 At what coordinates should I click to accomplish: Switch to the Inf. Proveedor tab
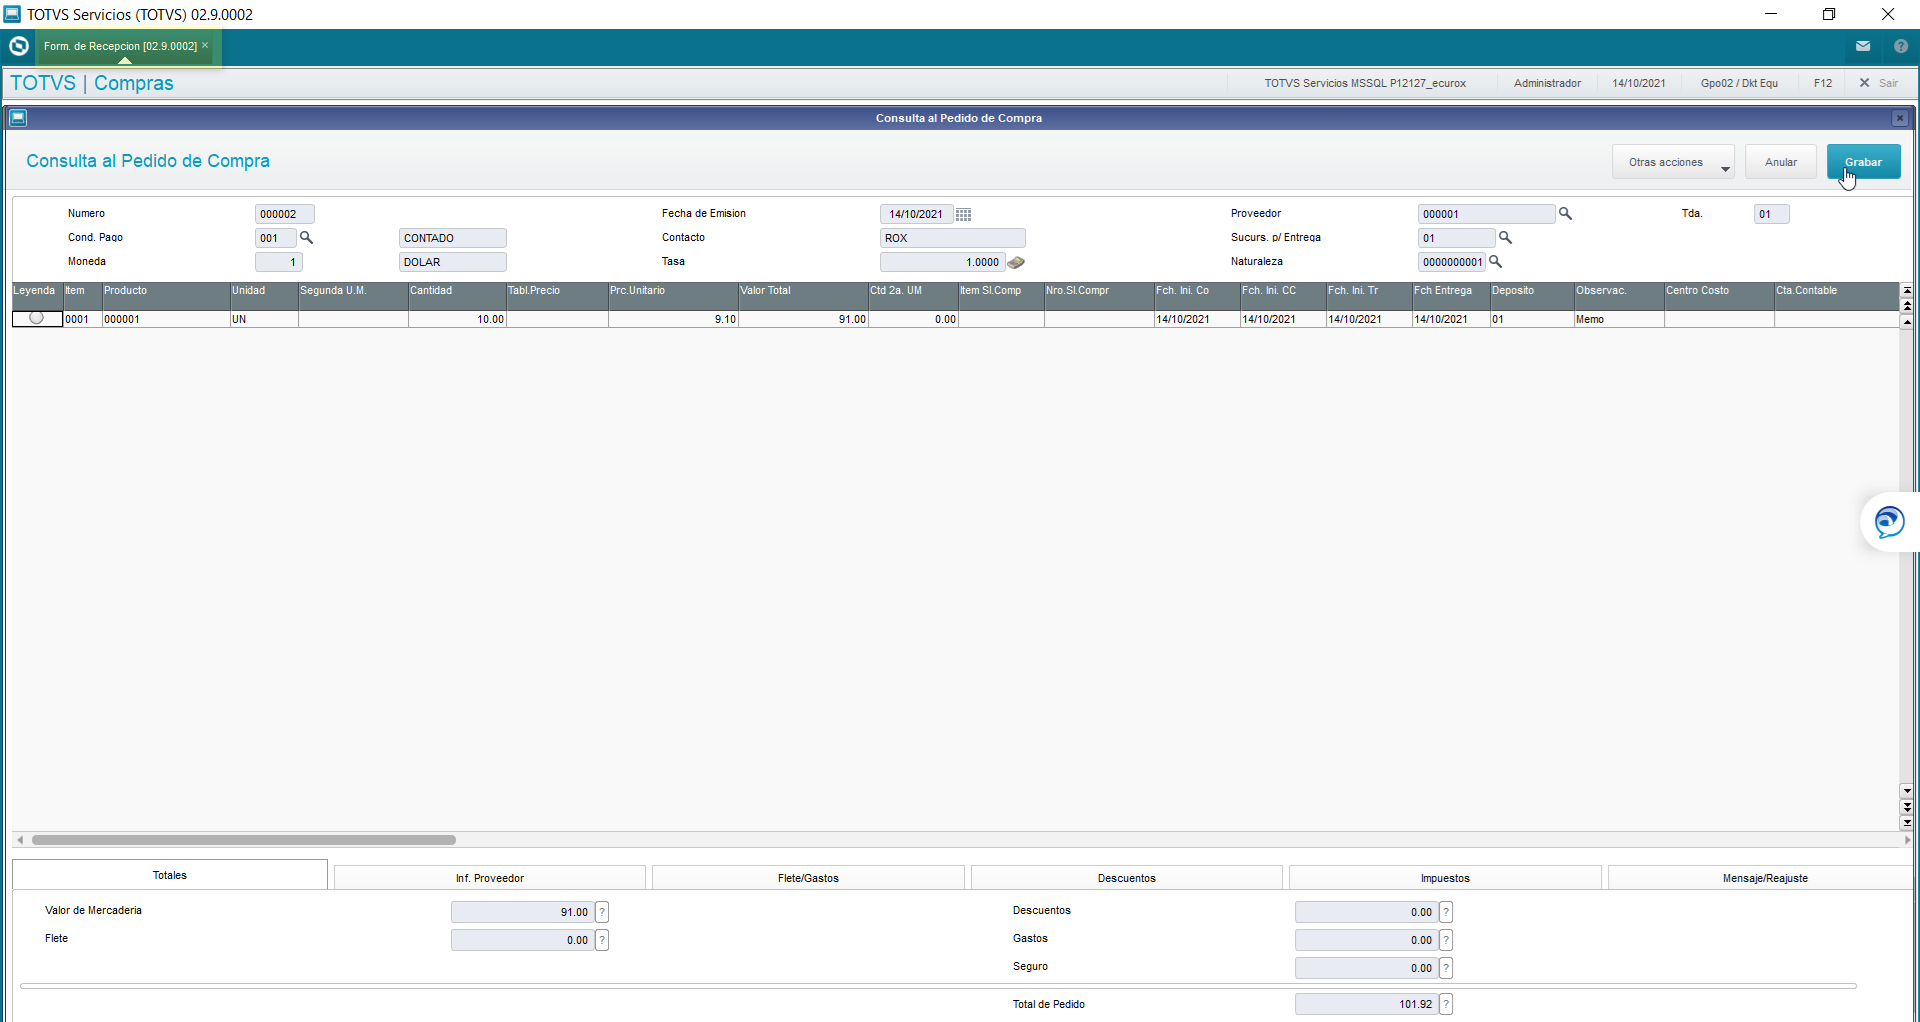(x=490, y=878)
